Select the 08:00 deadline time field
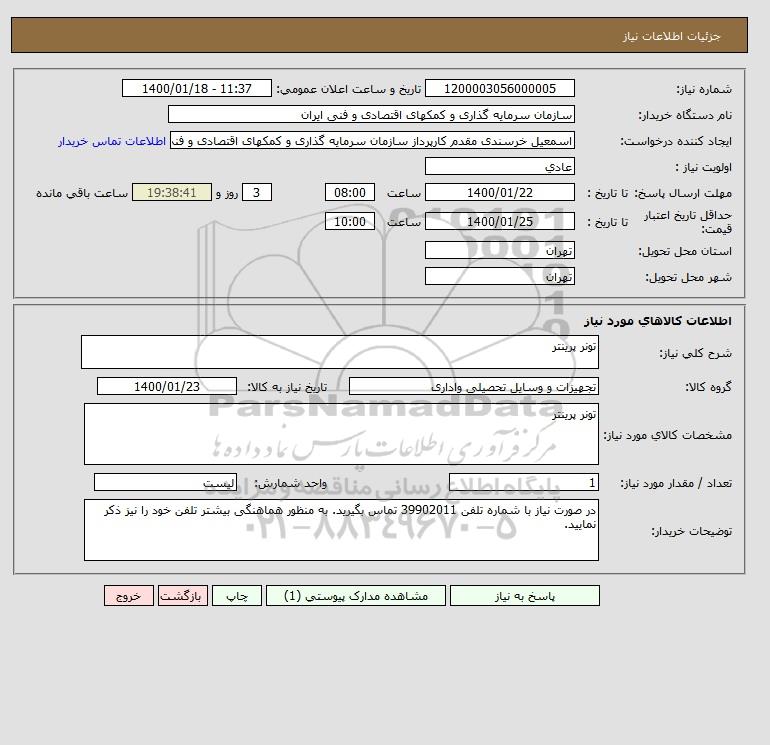 coord(350,193)
